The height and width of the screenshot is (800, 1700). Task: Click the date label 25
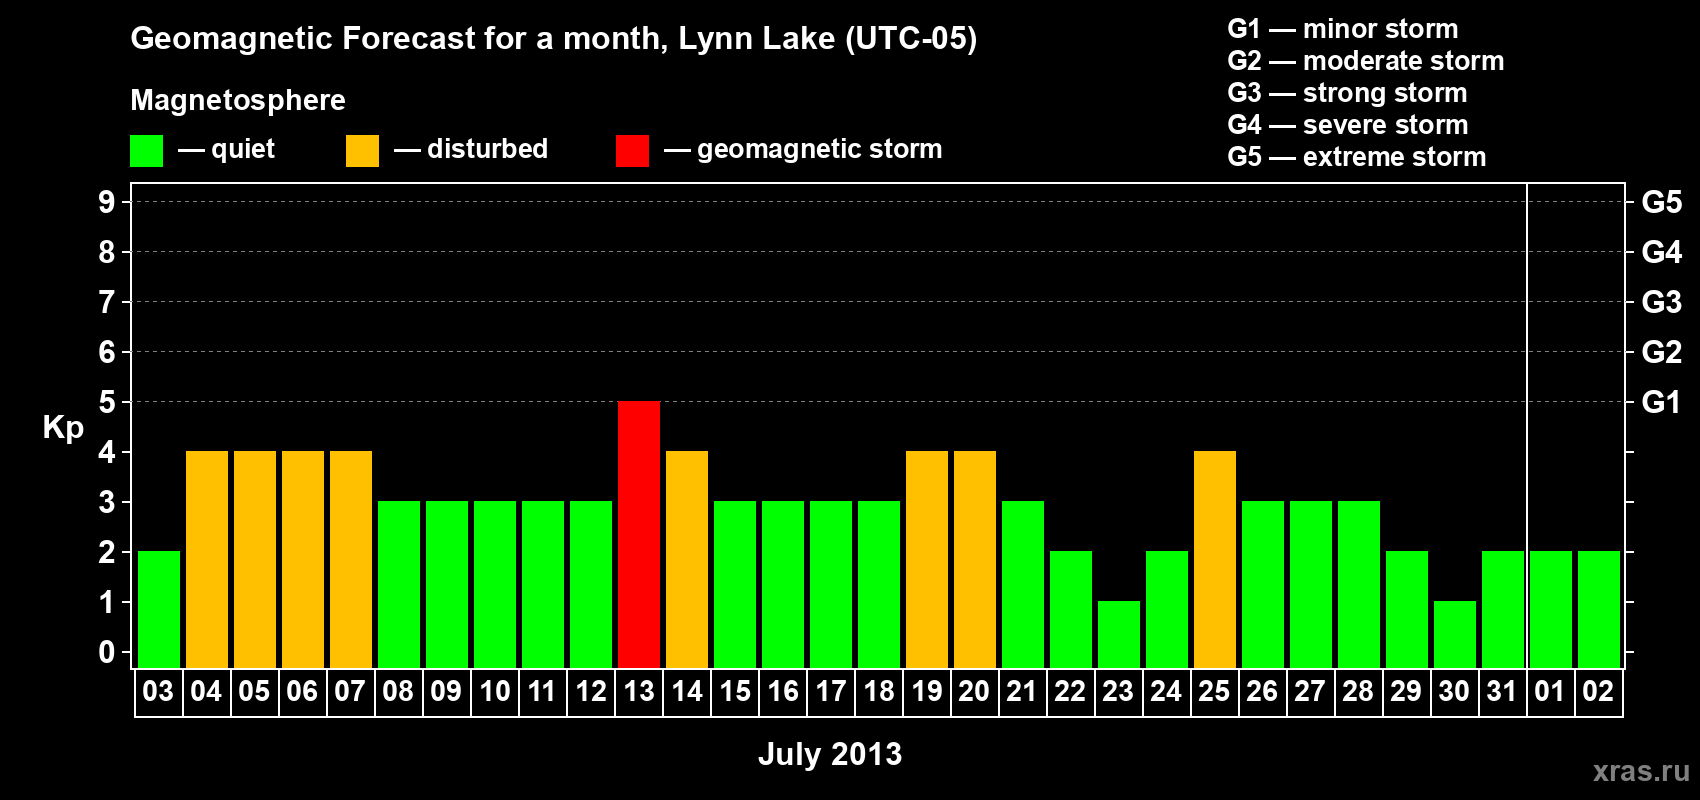coord(1214,692)
